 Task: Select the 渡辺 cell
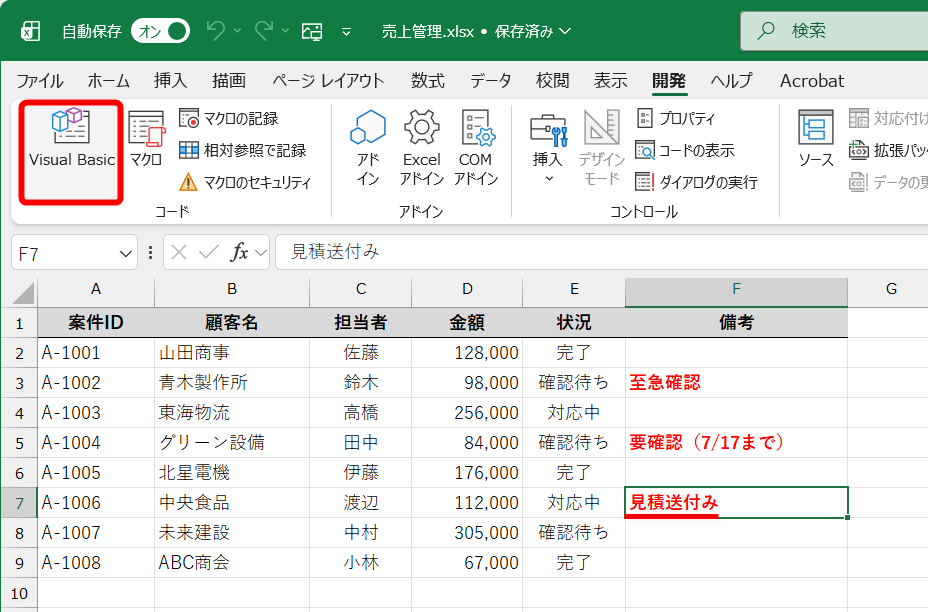360,503
